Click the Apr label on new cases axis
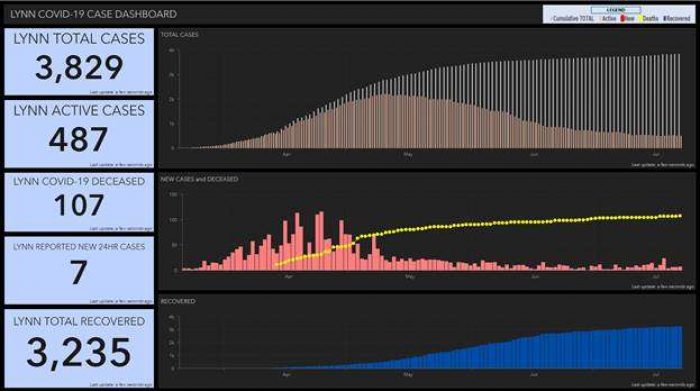The image size is (700, 391). point(288,277)
